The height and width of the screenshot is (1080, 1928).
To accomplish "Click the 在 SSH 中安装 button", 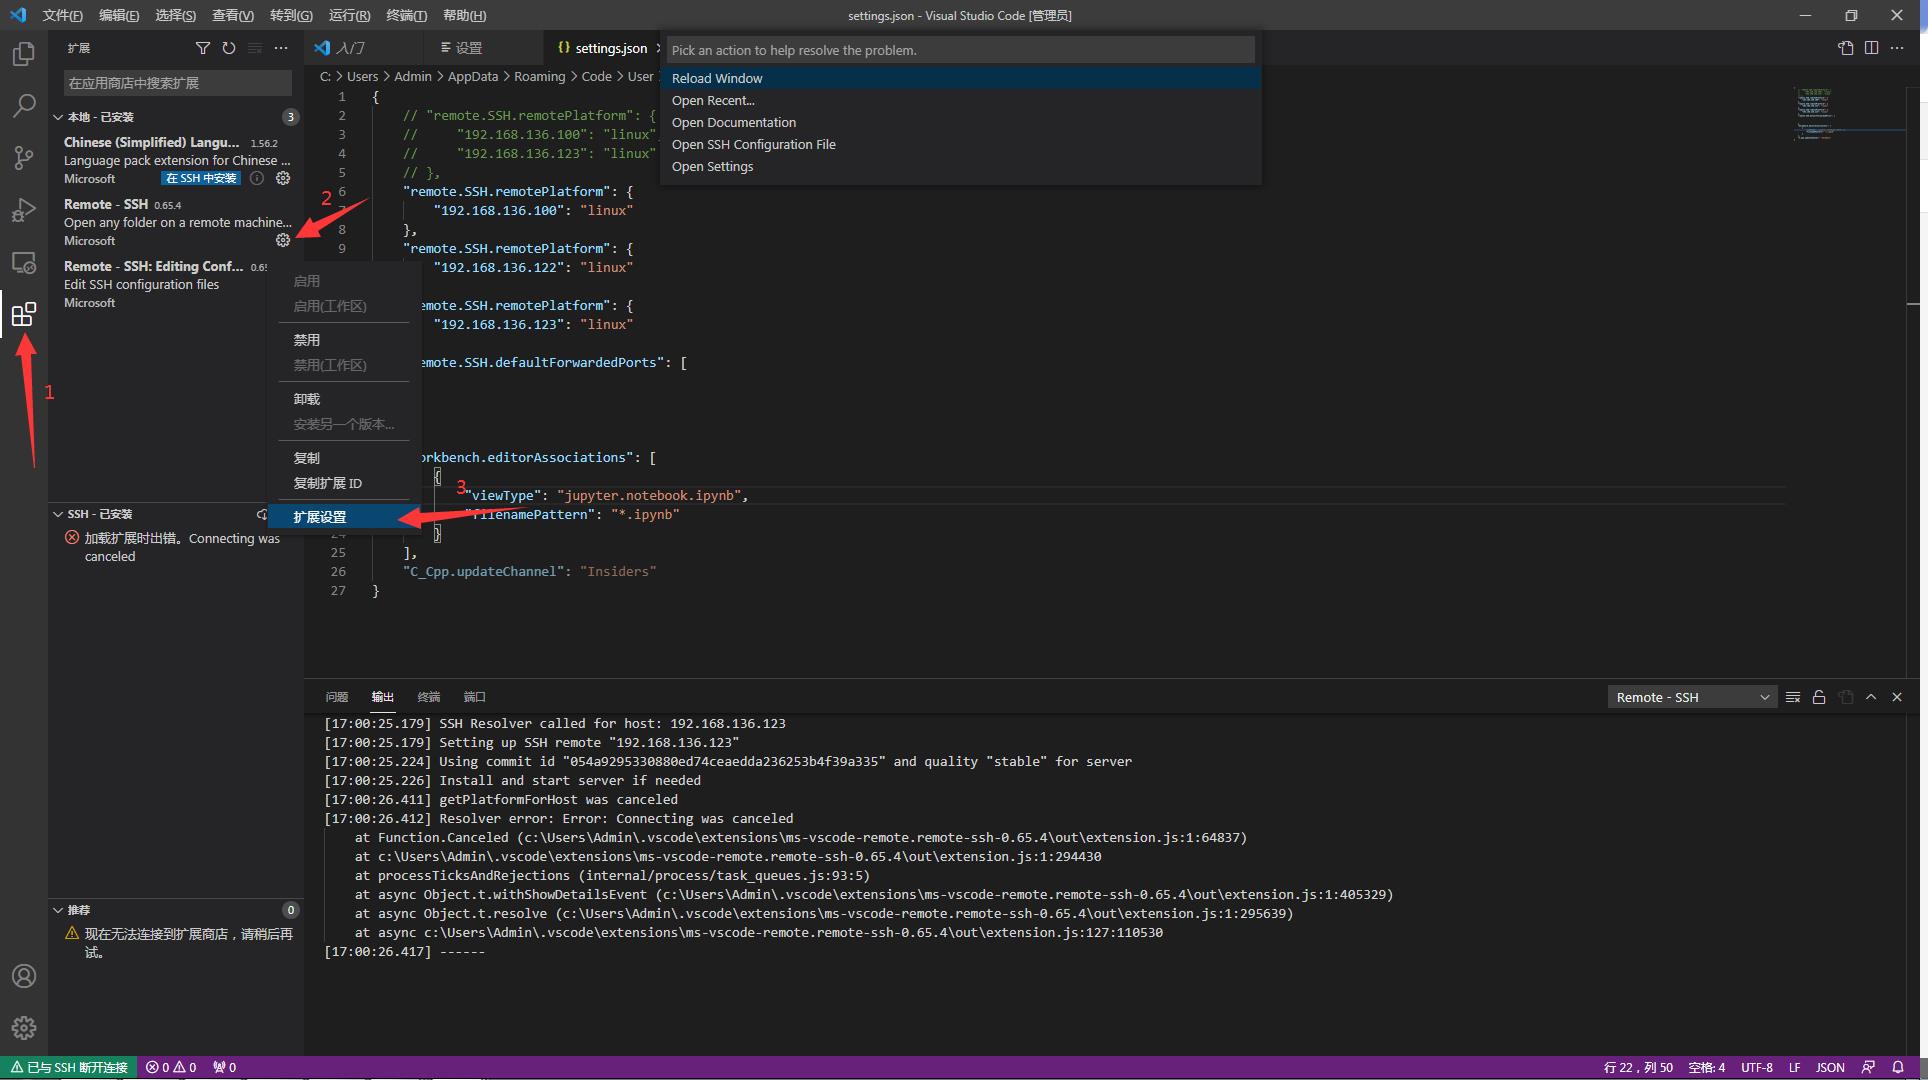I will [x=201, y=178].
